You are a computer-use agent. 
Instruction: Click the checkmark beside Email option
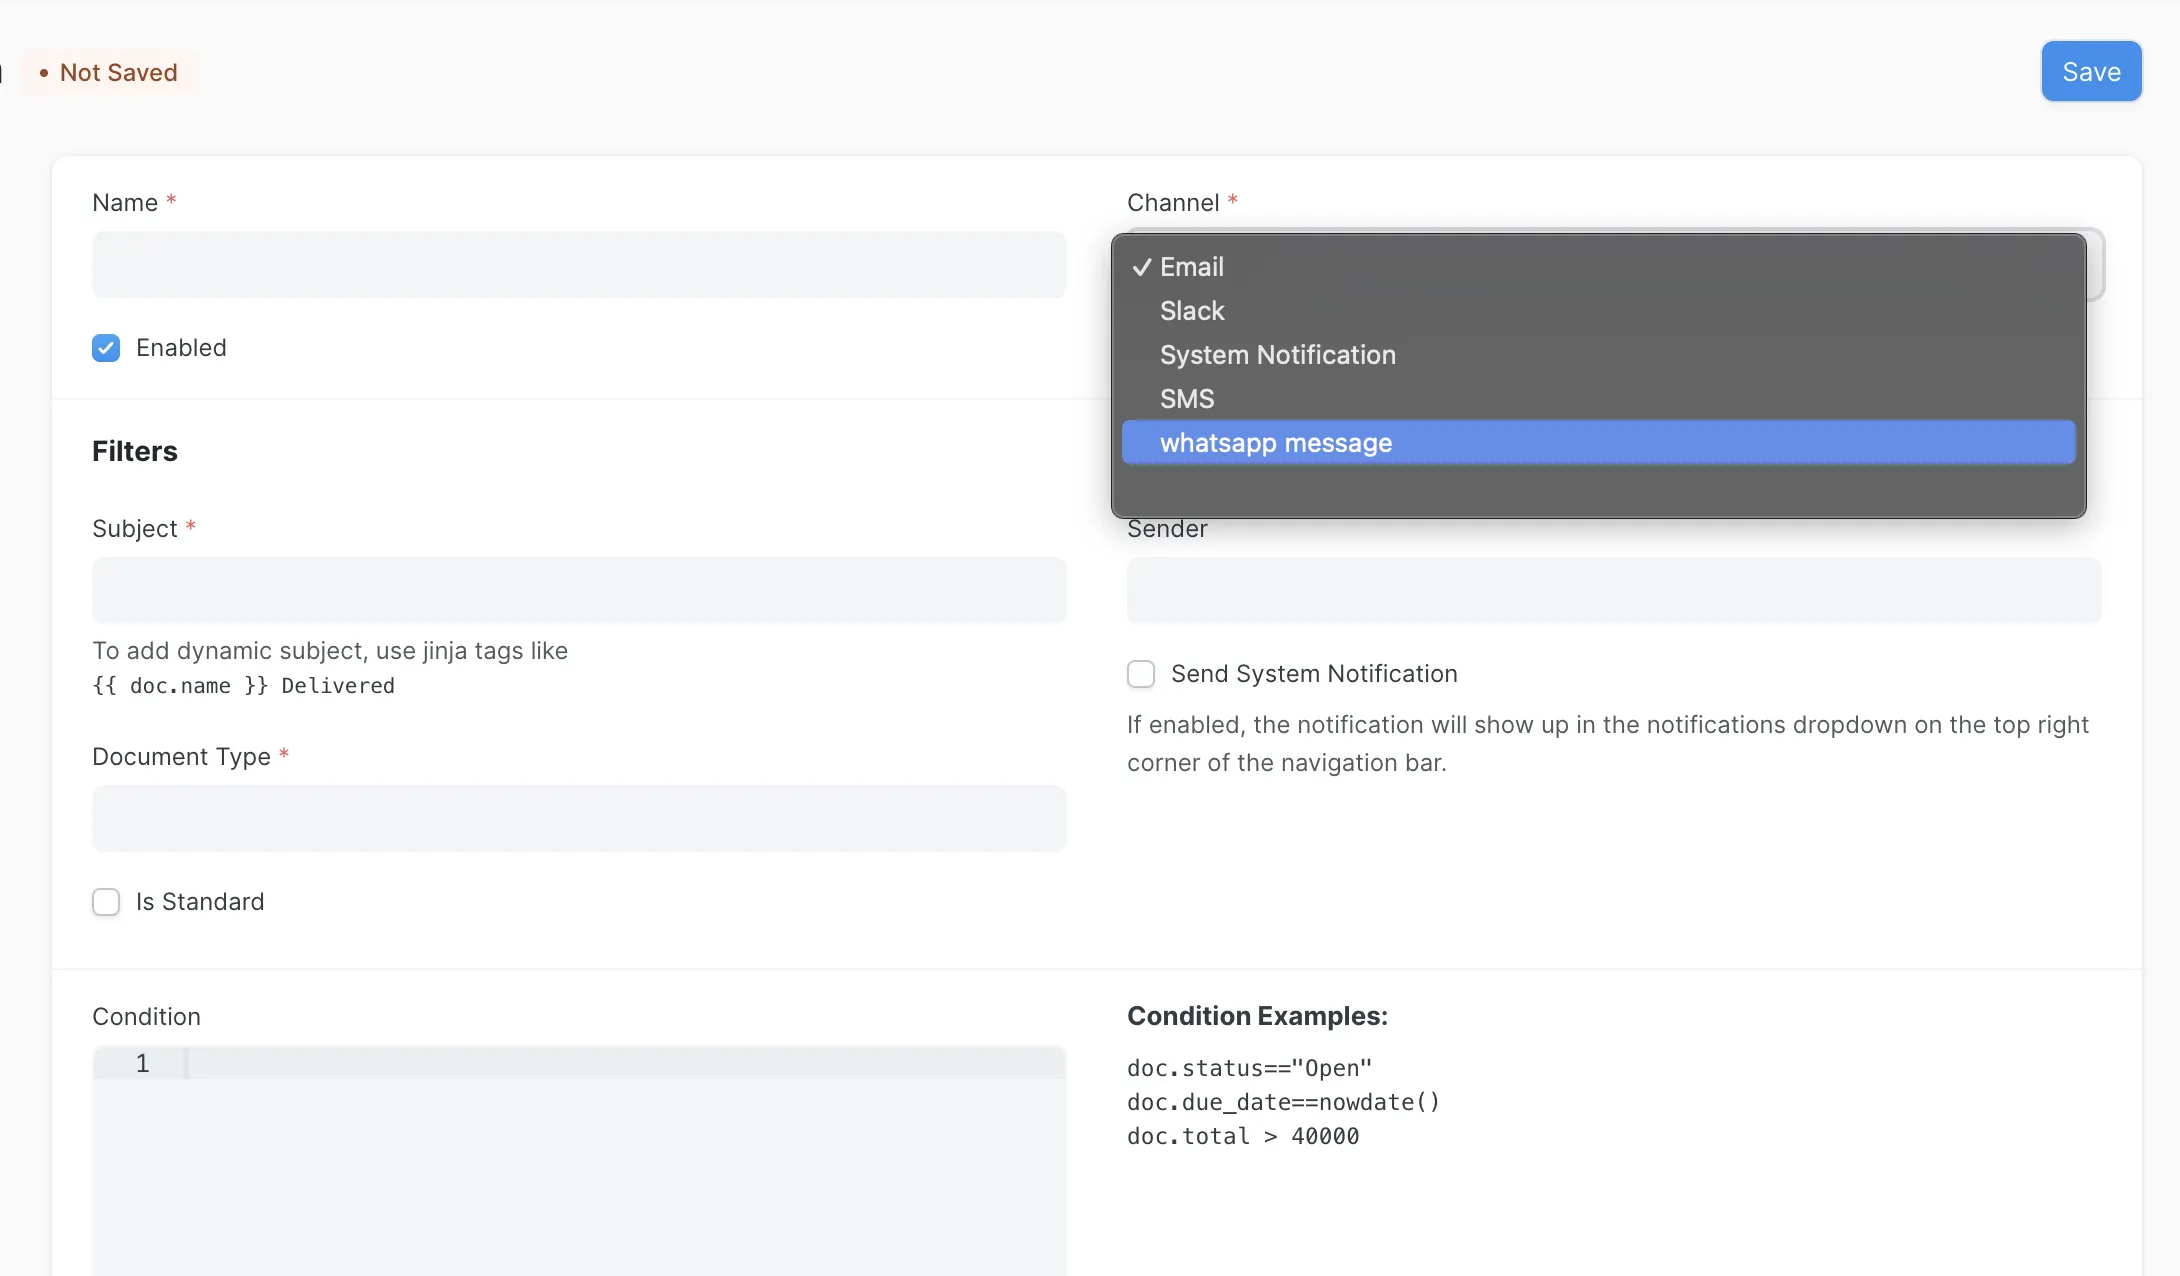1142,267
